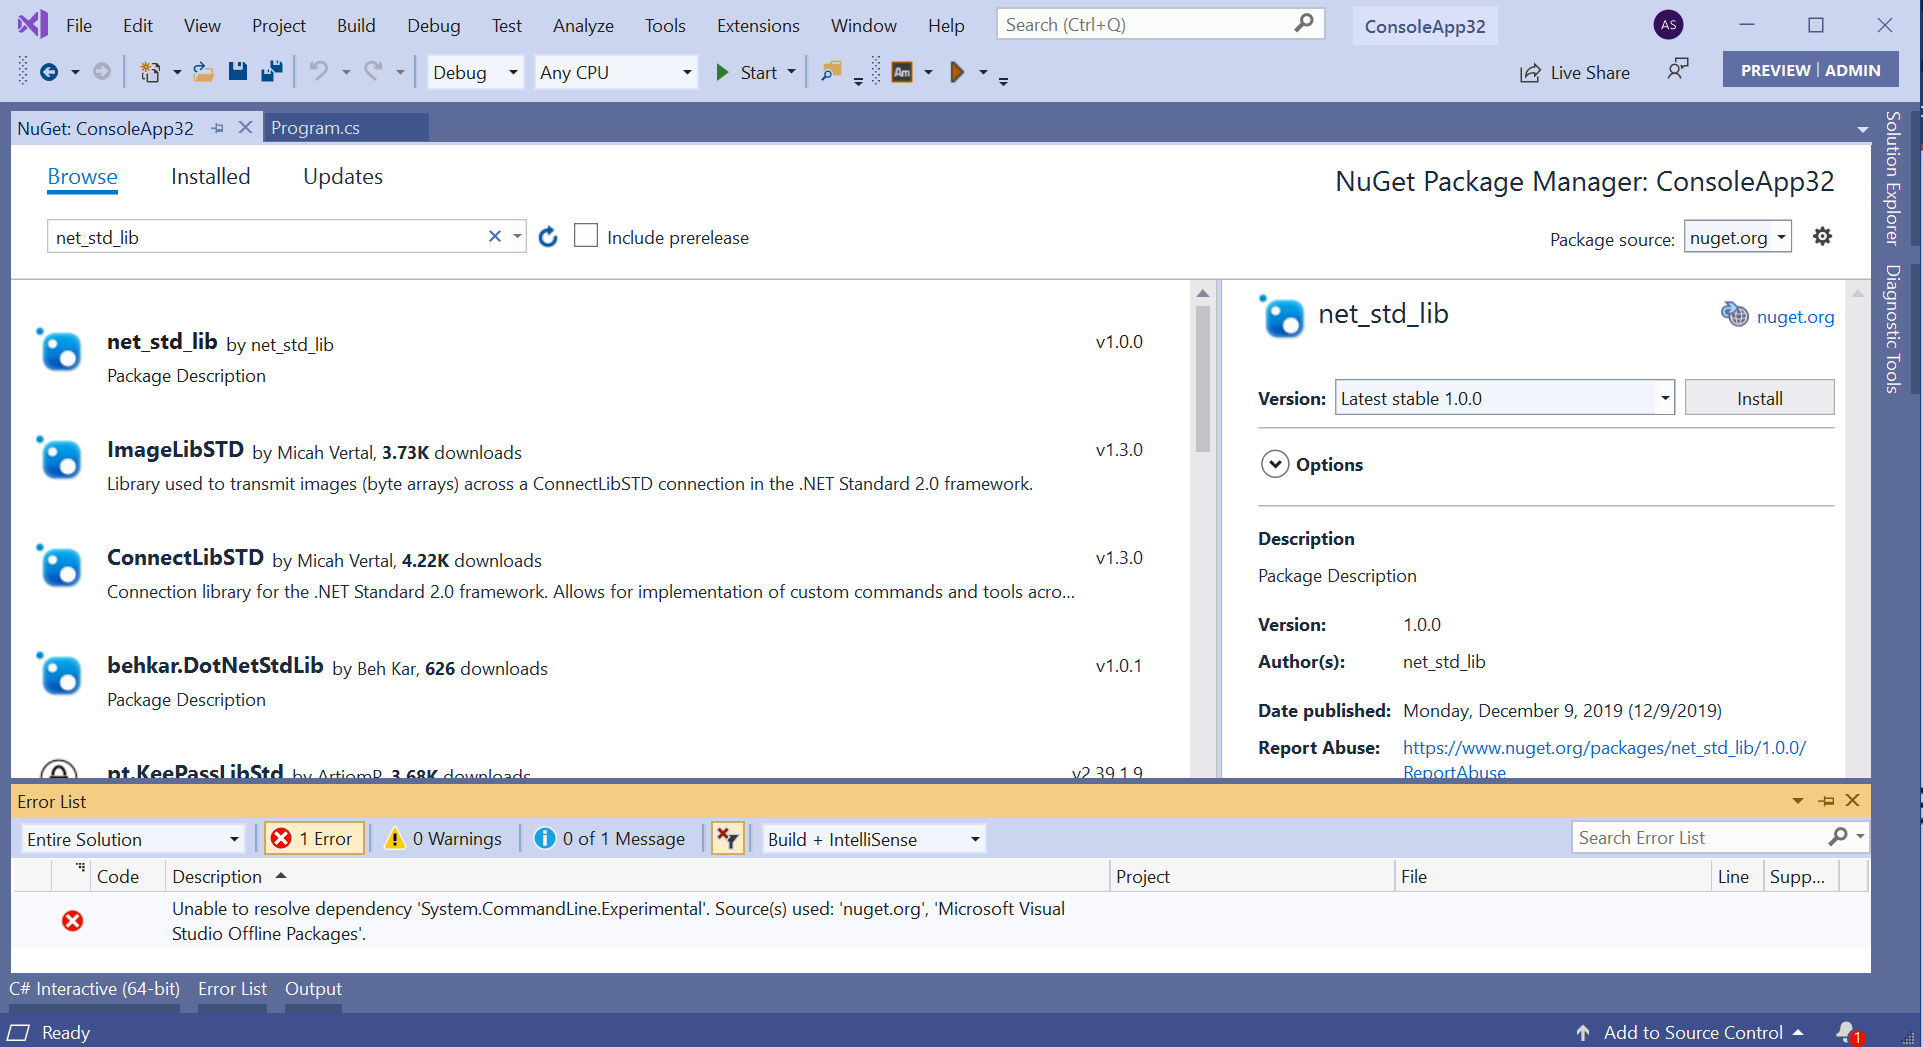Open the Live Share session icon
This screenshot has height=1047, width=1923.
pos(1529,73)
